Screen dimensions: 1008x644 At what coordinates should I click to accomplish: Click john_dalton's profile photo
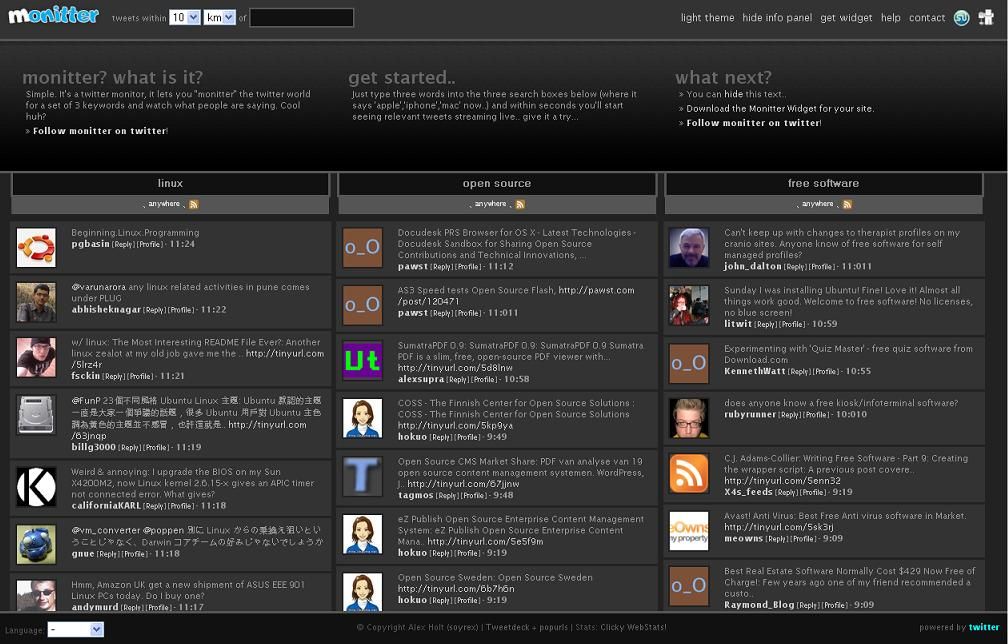689,247
